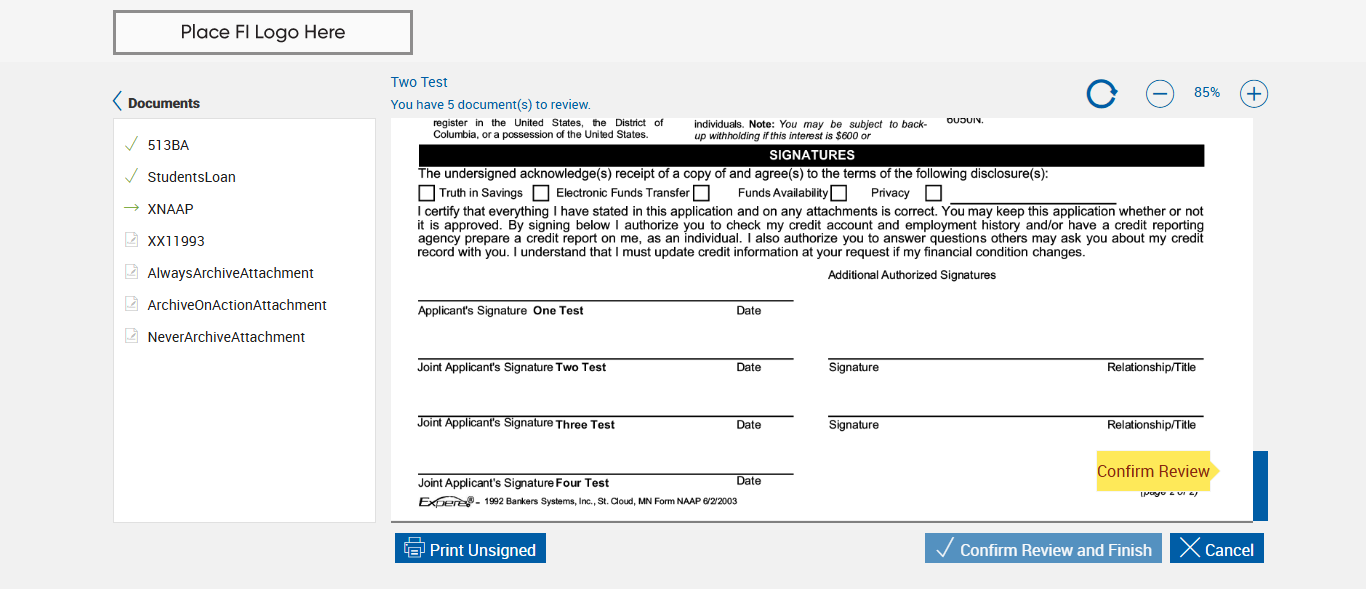Click the document icon beside NeverArchiveAttachment
The image size is (1366, 589).
click(131, 336)
